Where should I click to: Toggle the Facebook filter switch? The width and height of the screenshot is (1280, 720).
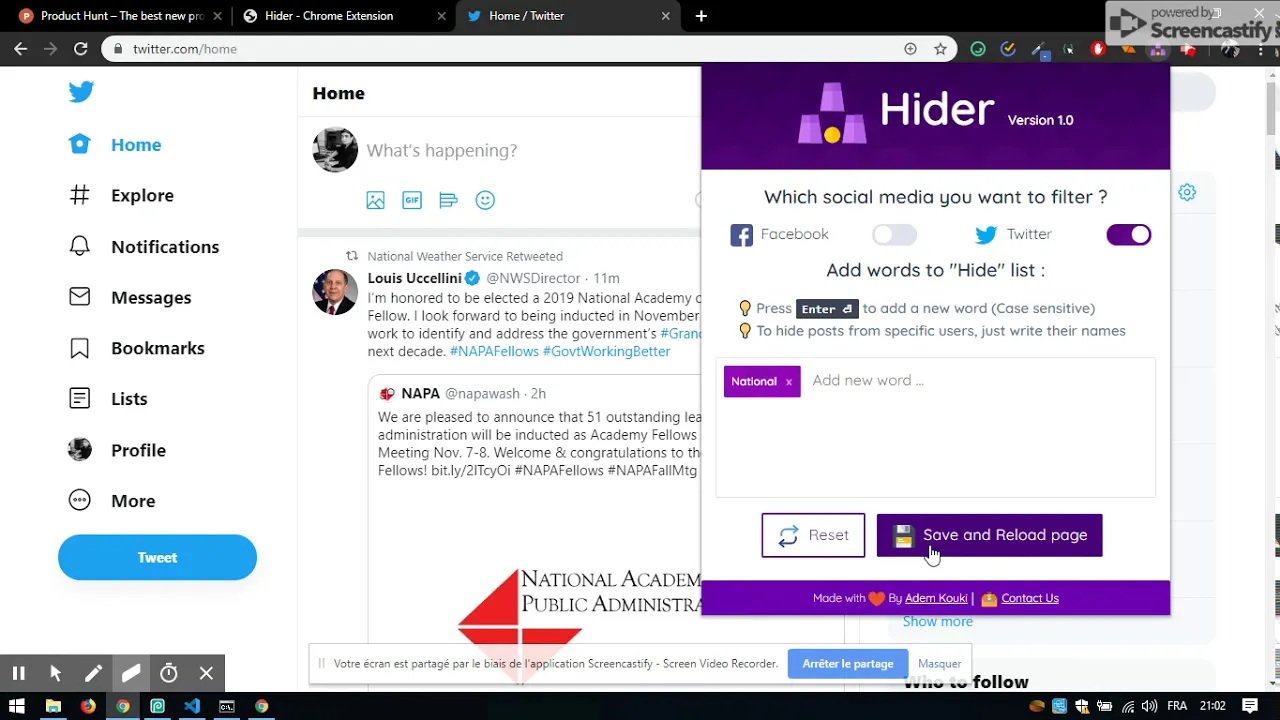[x=894, y=235]
